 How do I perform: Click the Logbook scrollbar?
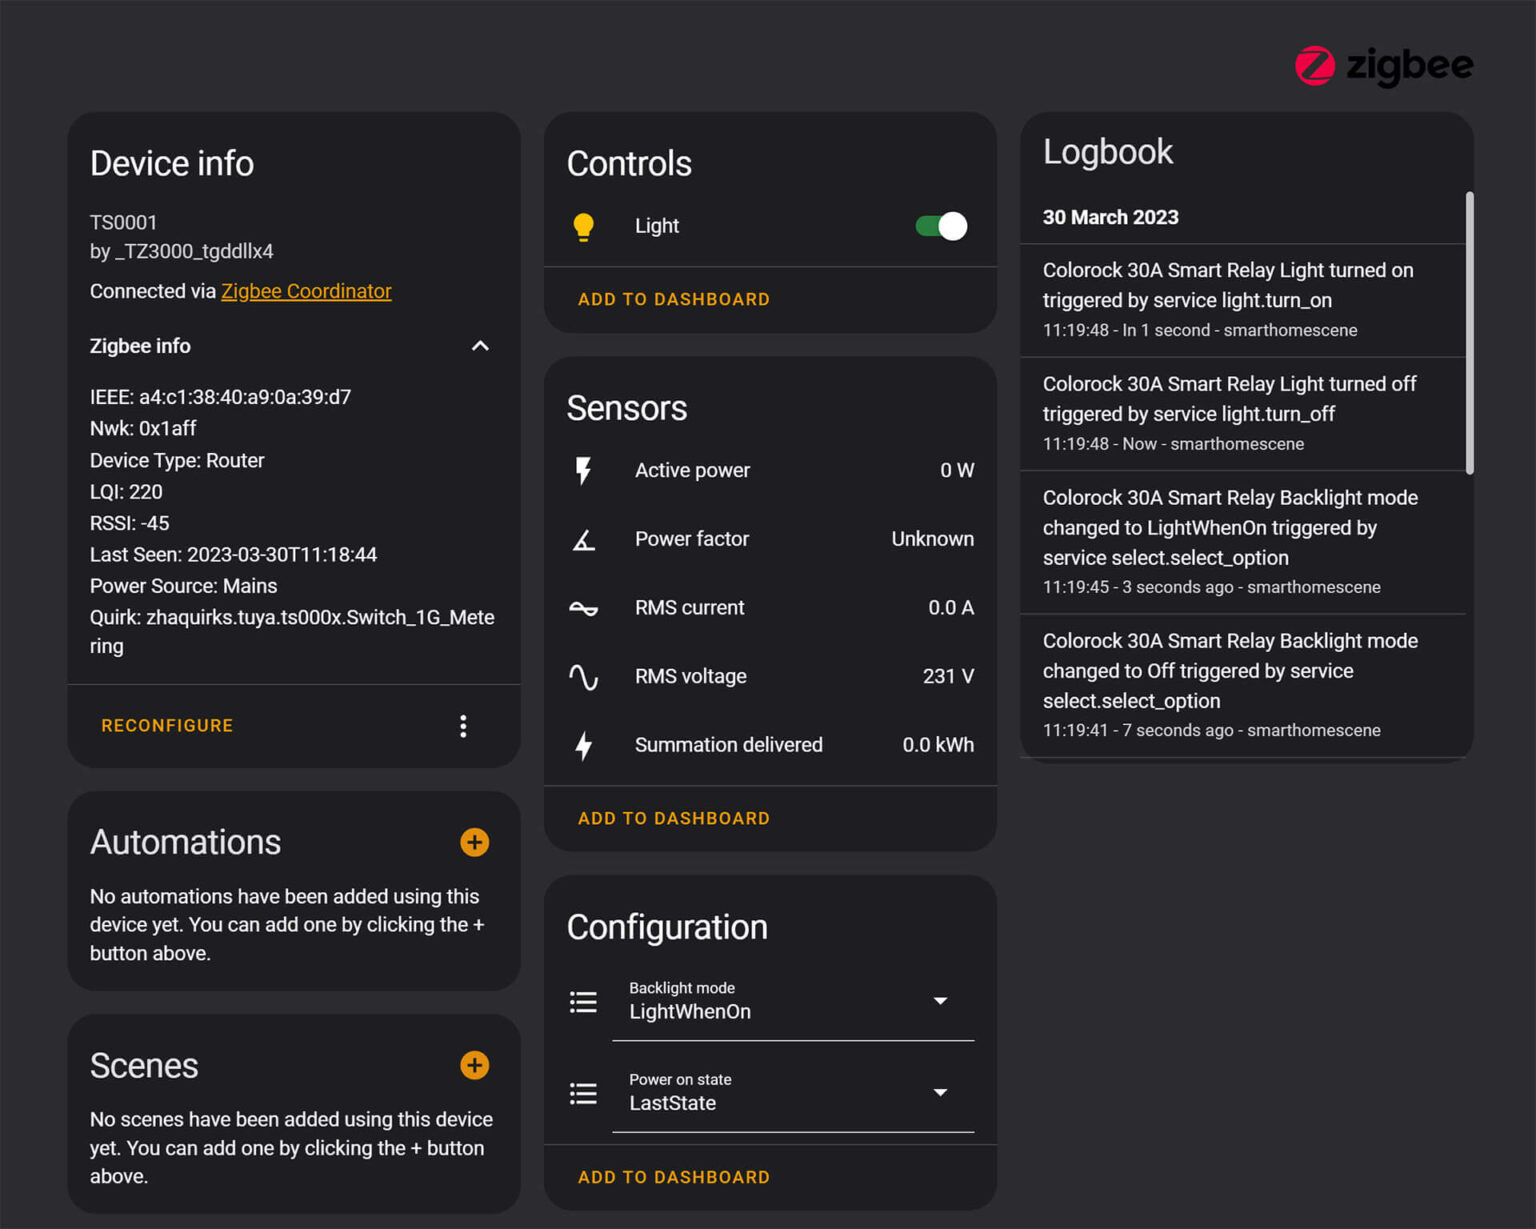[1469, 332]
